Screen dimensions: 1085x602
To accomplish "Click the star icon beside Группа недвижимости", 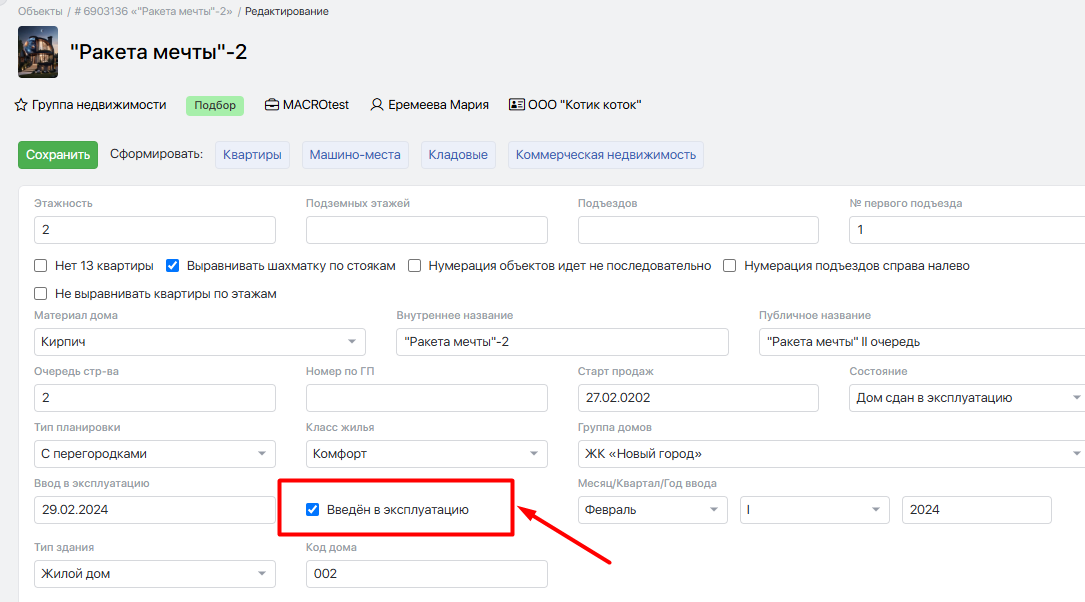I will 21,105.
